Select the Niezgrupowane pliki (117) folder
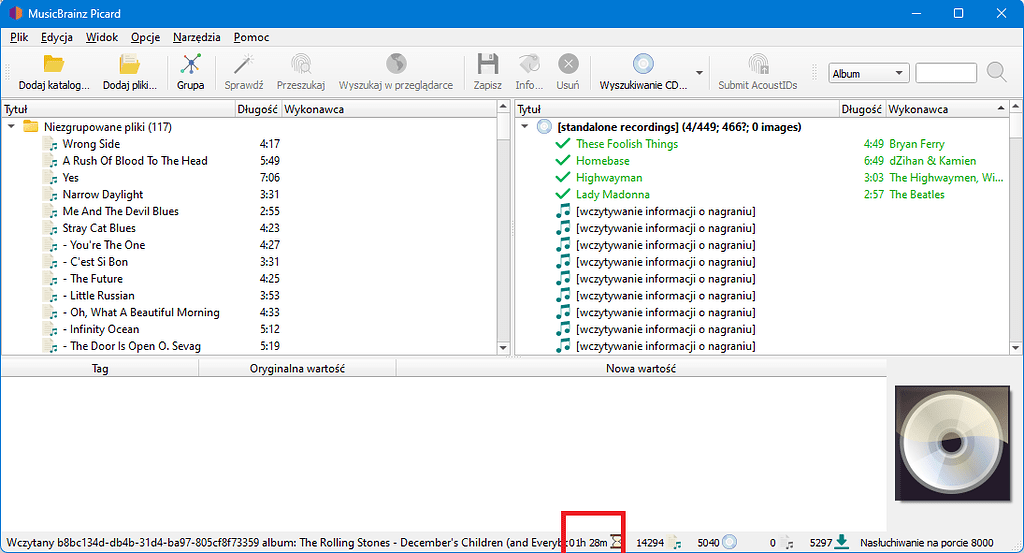Viewport: 1024px width, 553px height. (x=108, y=127)
